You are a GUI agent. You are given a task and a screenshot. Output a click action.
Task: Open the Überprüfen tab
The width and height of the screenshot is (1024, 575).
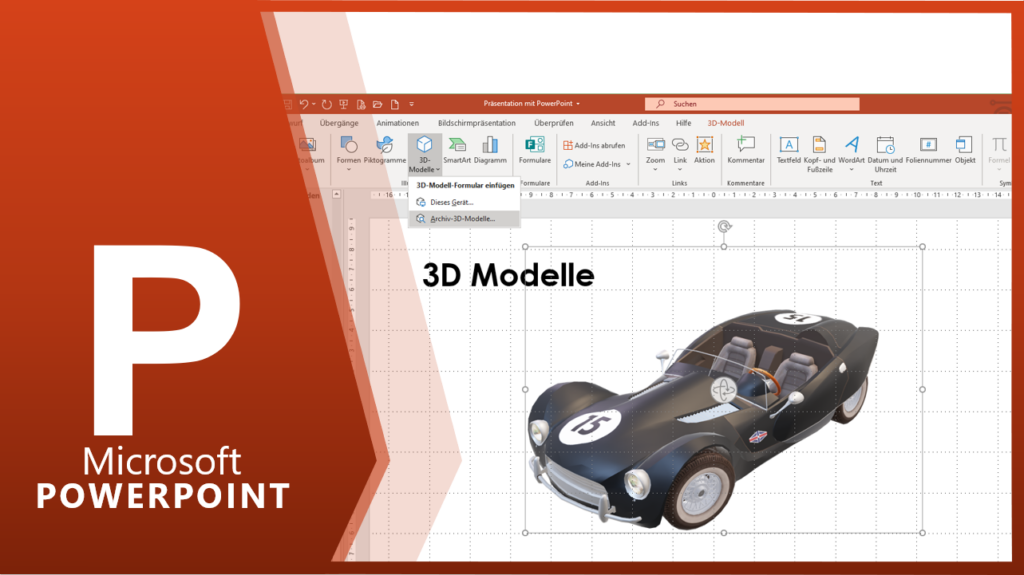click(x=554, y=123)
